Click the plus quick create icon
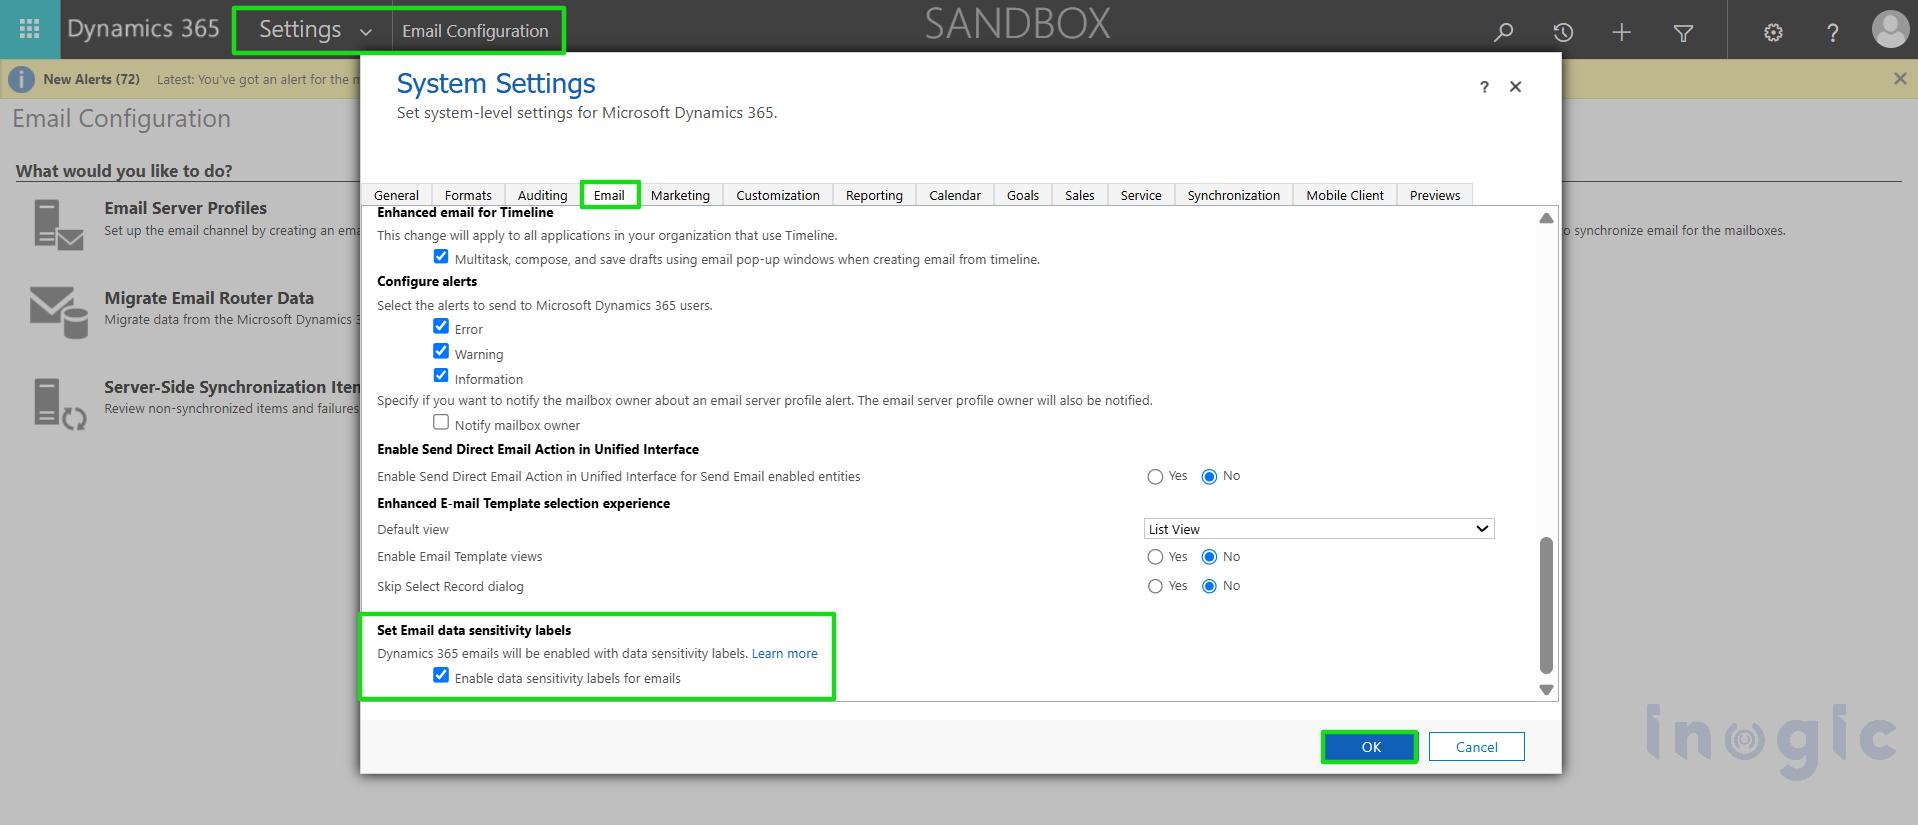 1622,32
